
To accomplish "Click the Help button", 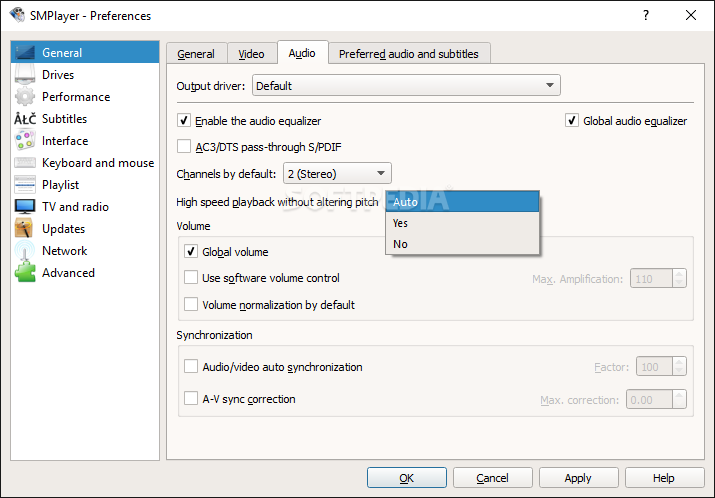I will [x=664, y=477].
